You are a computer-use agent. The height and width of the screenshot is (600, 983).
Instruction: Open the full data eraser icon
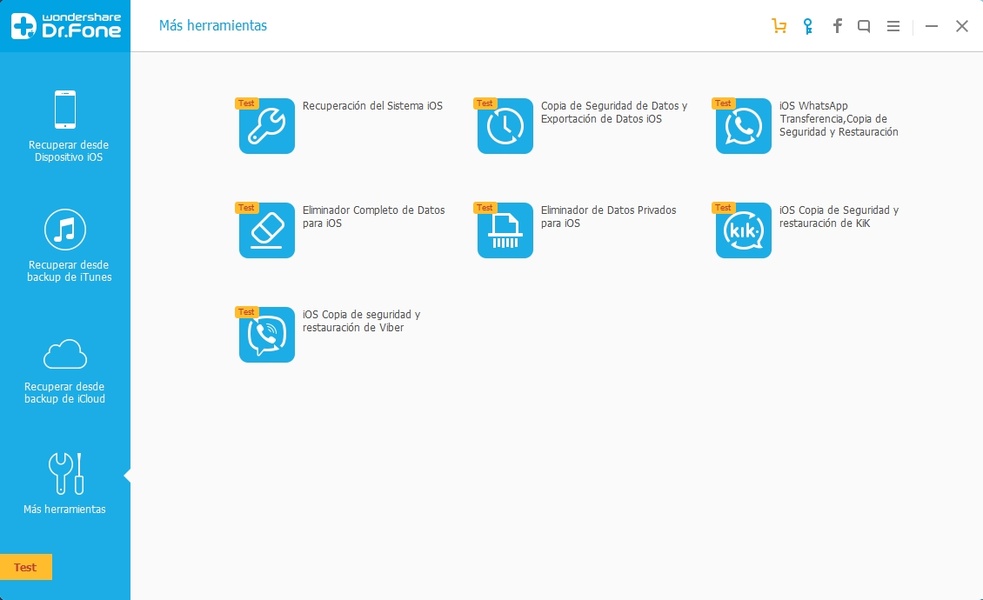click(266, 230)
